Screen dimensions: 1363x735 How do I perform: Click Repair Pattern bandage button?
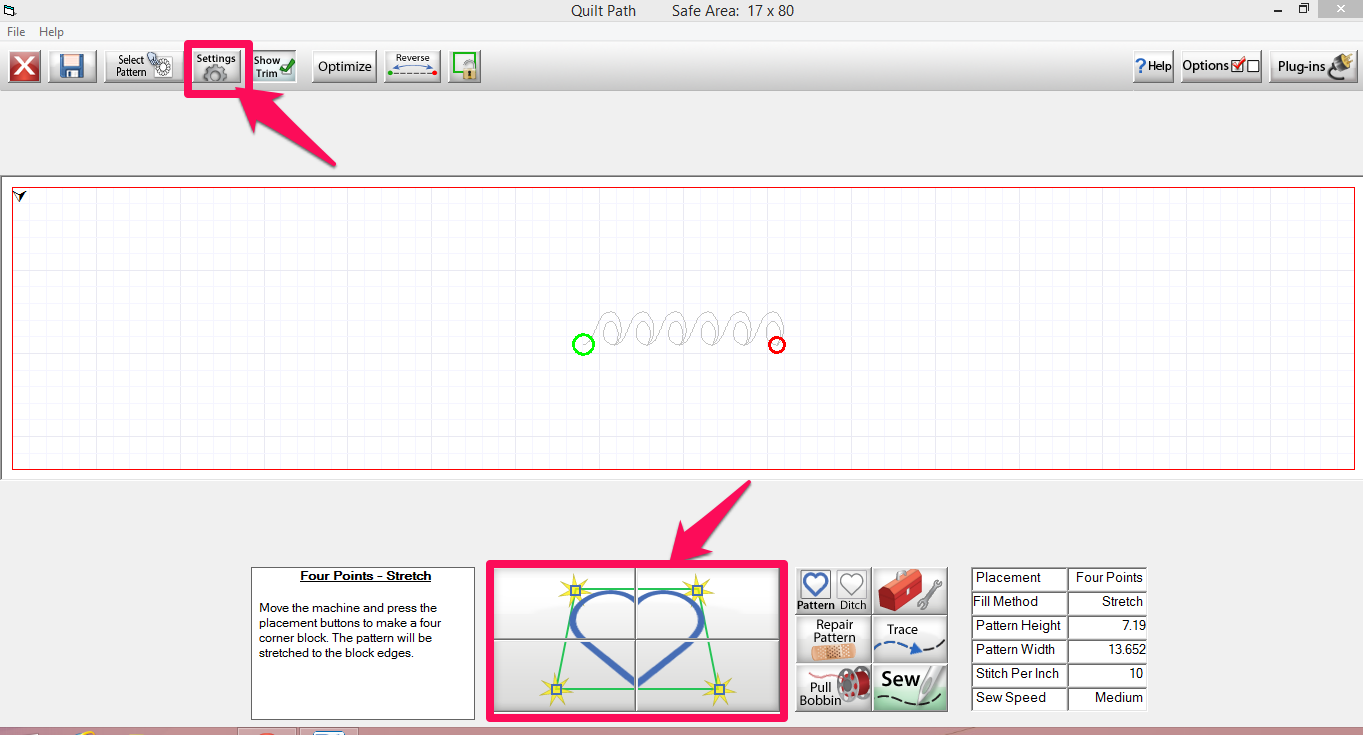click(x=834, y=638)
